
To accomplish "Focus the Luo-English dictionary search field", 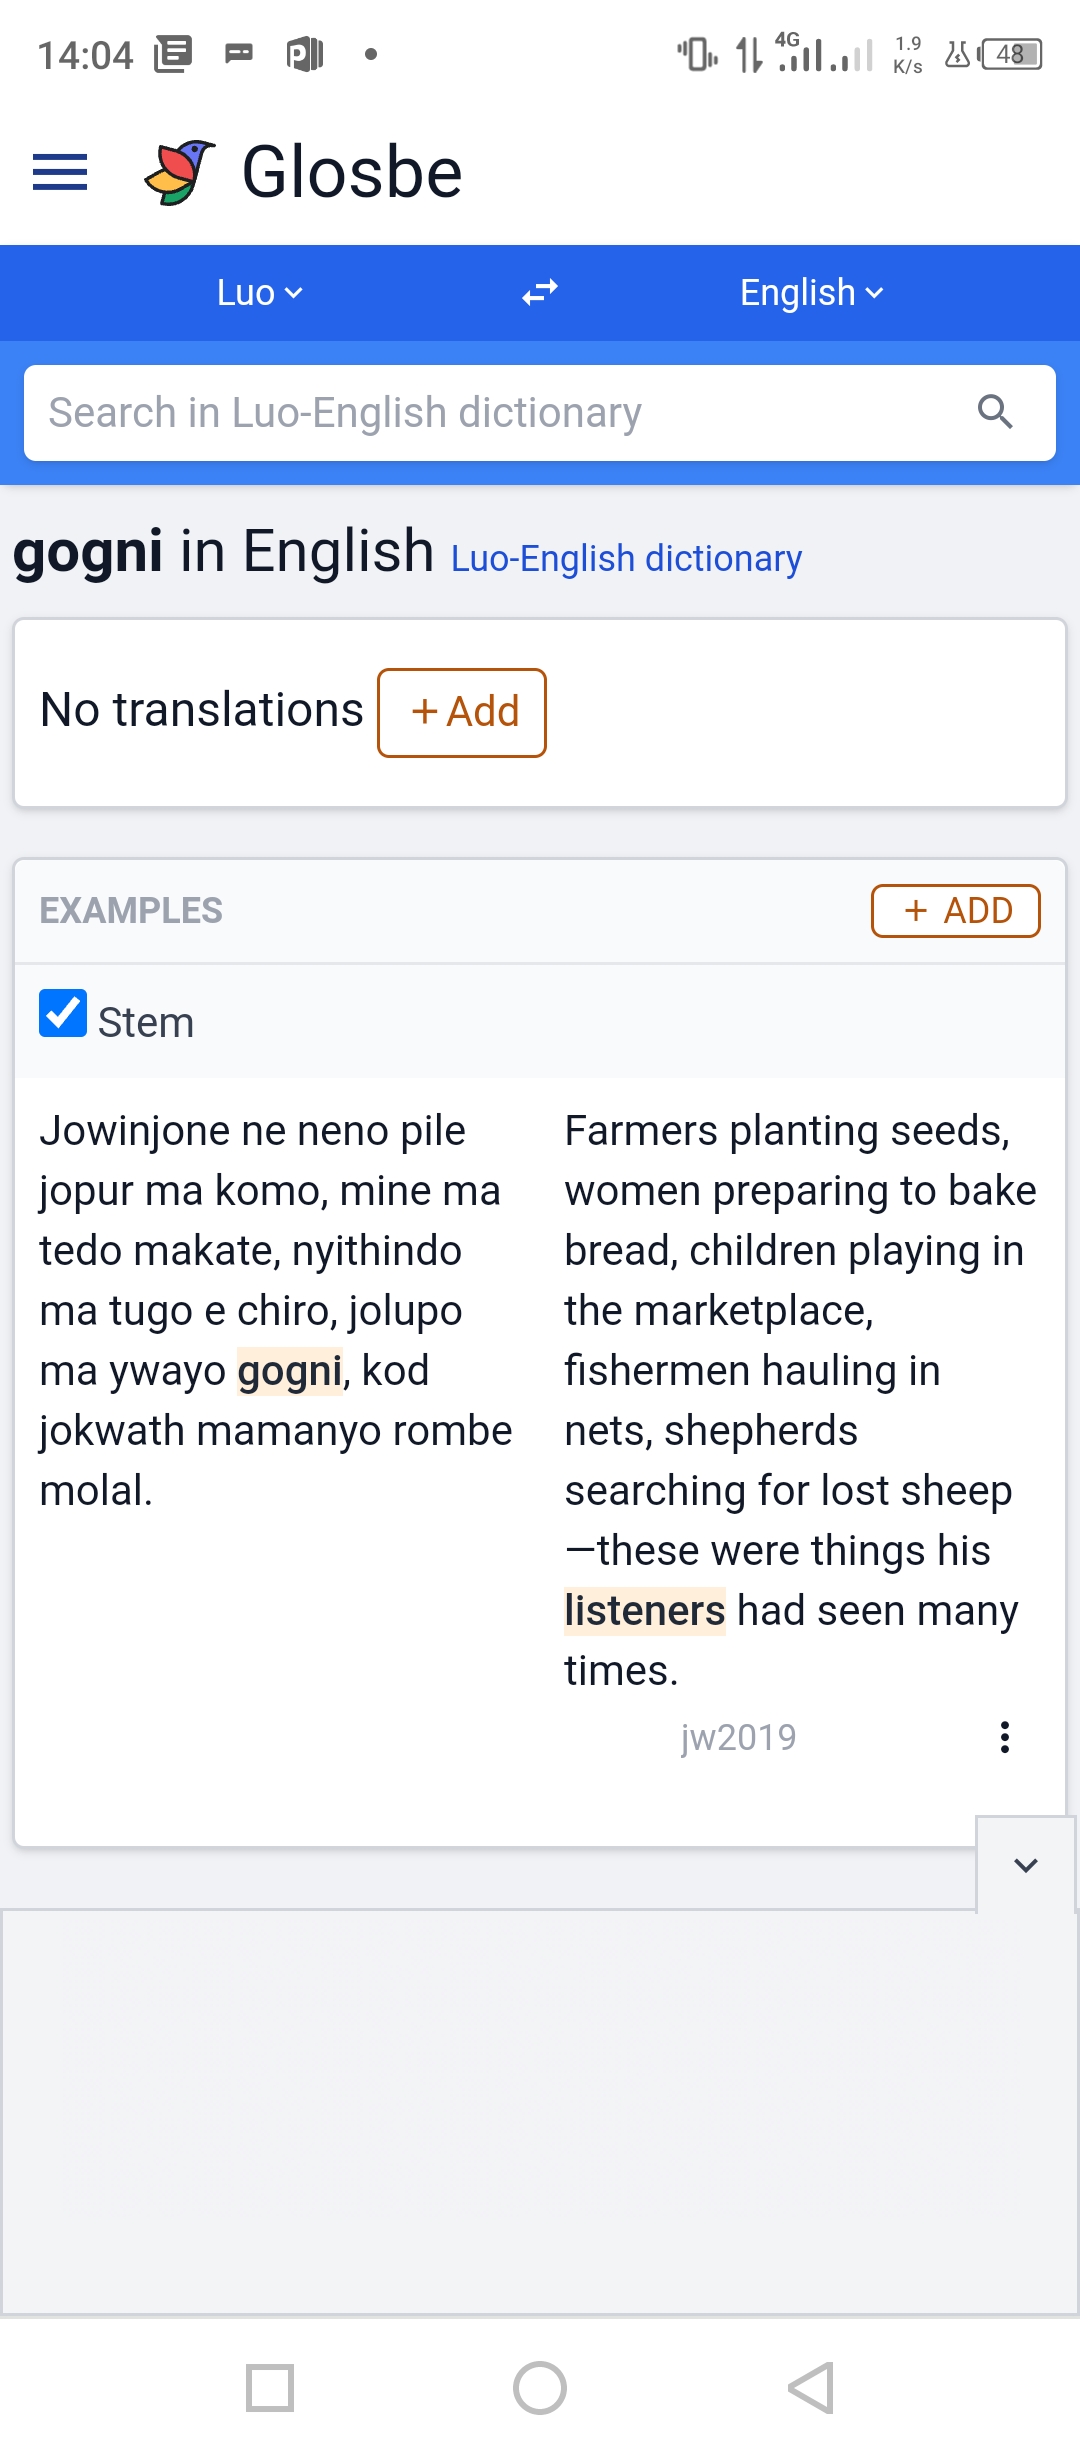I will coord(500,412).
